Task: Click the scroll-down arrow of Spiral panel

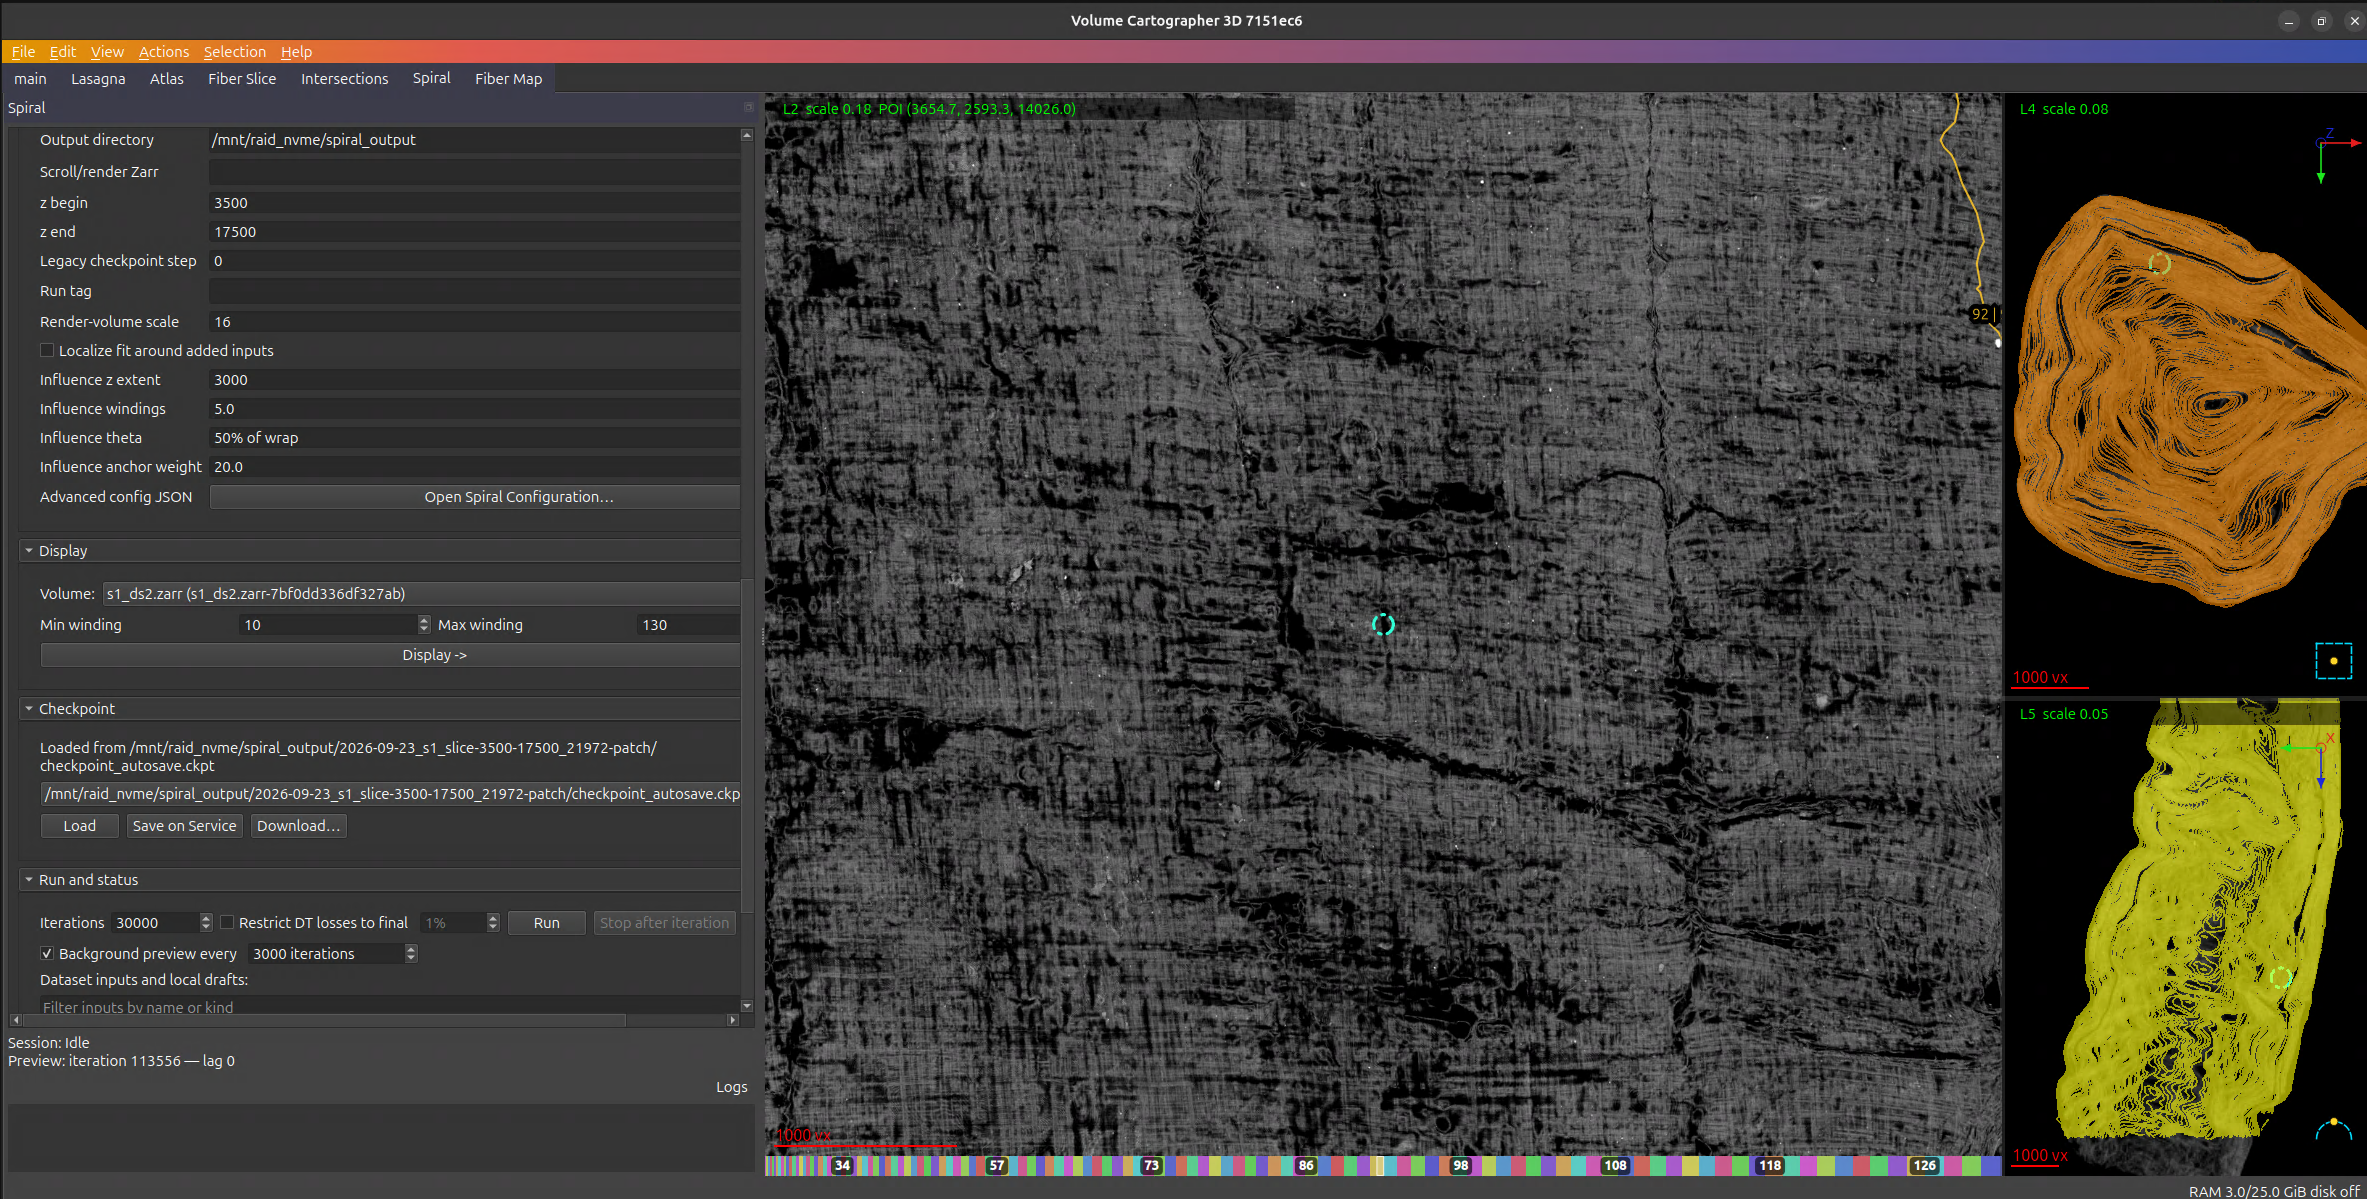Action: coord(747,1006)
